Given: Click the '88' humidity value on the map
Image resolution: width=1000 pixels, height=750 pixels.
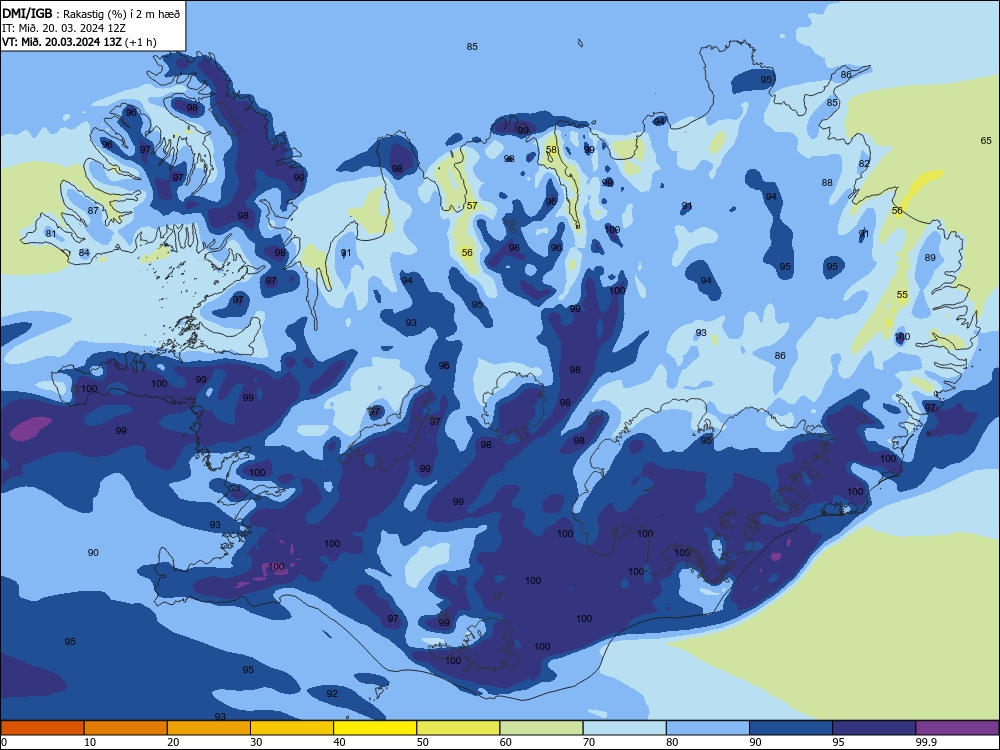Looking at the screenshot, I should [x=827, y=182].
